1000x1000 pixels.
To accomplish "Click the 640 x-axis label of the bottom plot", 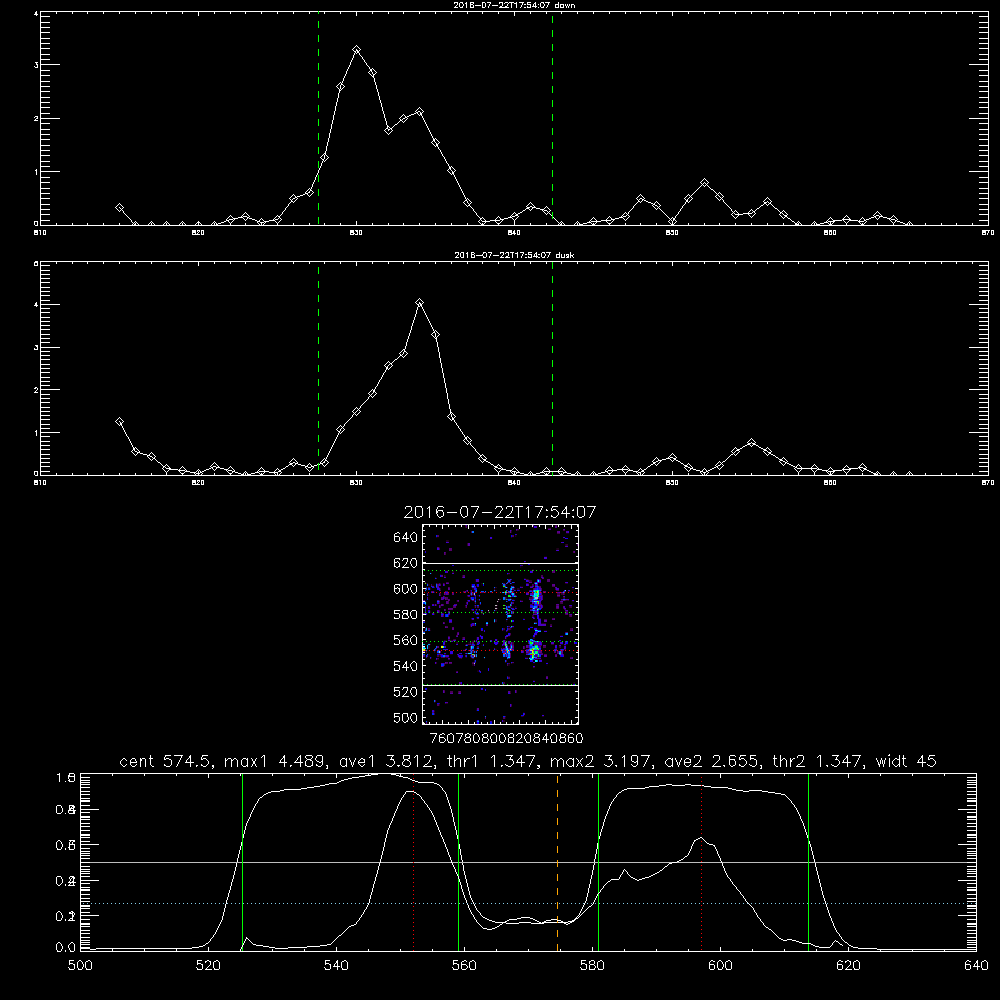I will pos(976,966).
